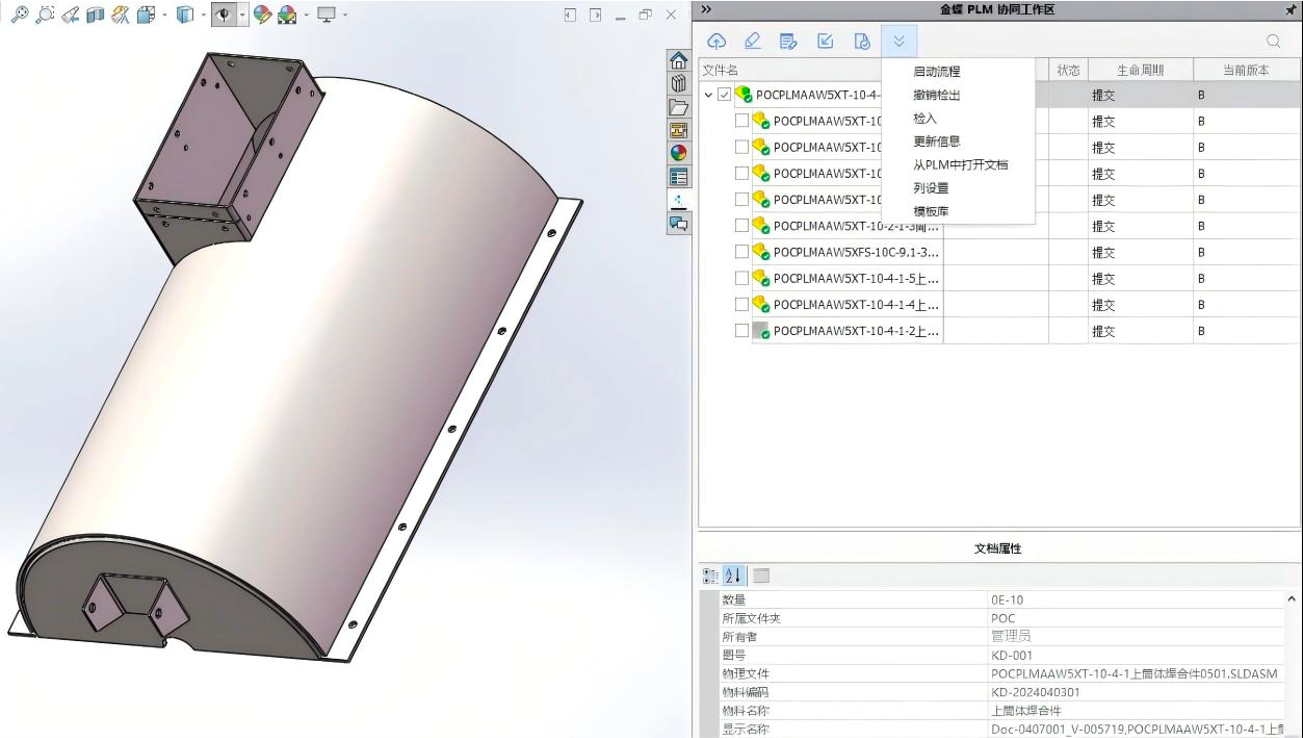Pin the 金蝶 PLM 协同工作区 panel
The height and width of the screenshot is (738, 1303).
[x=1290, y=10]
